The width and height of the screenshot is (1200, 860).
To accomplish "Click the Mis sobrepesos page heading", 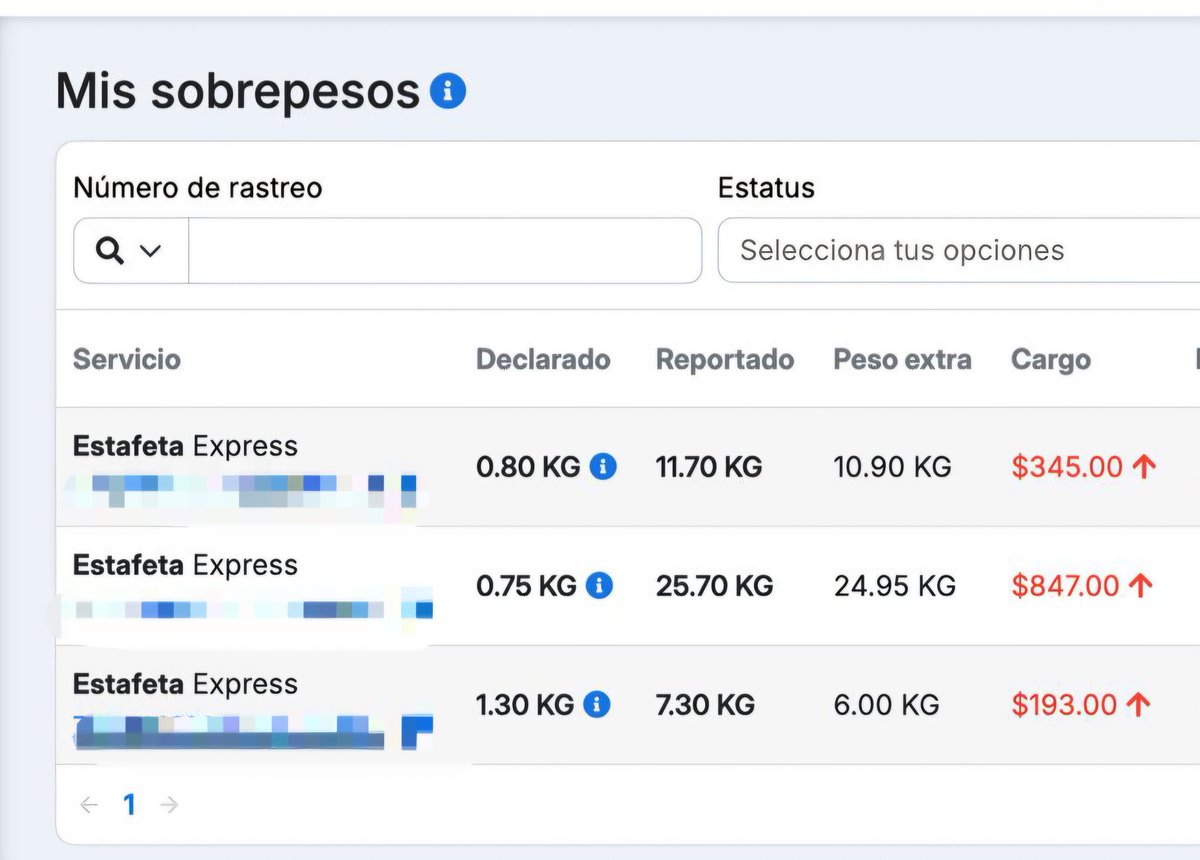I will 238,91.
